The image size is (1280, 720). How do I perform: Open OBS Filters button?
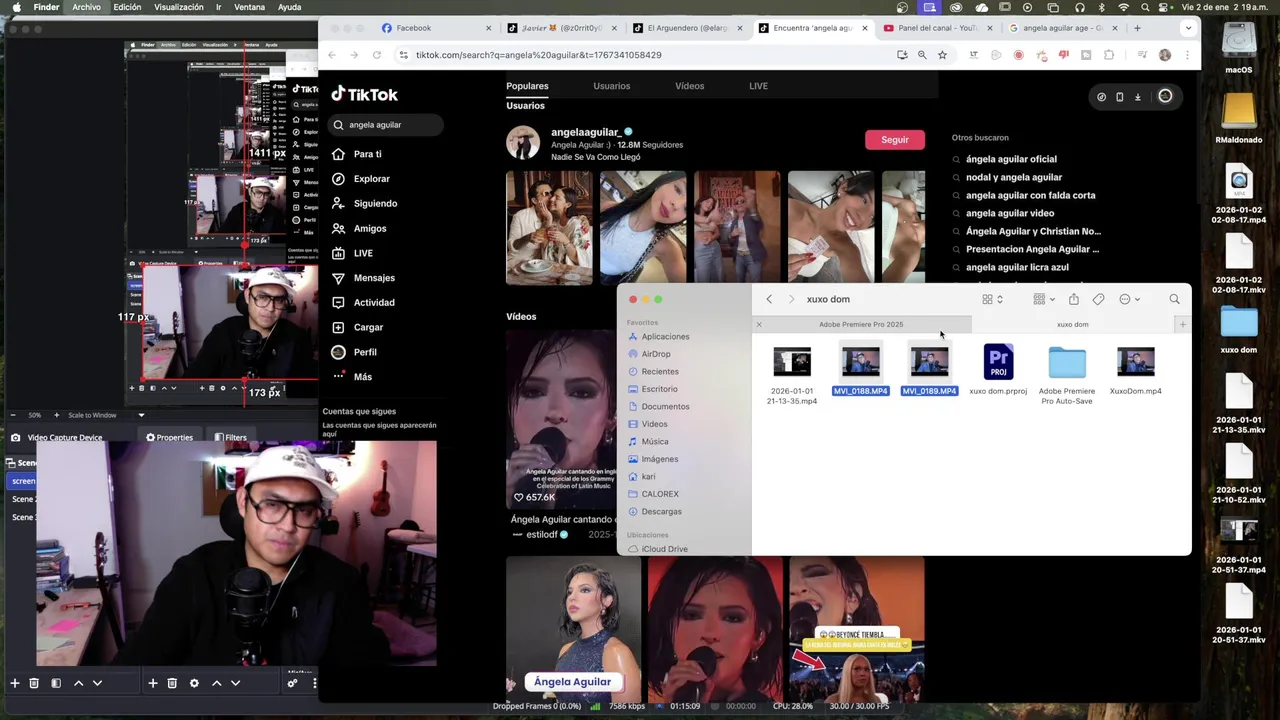[230, 437]
